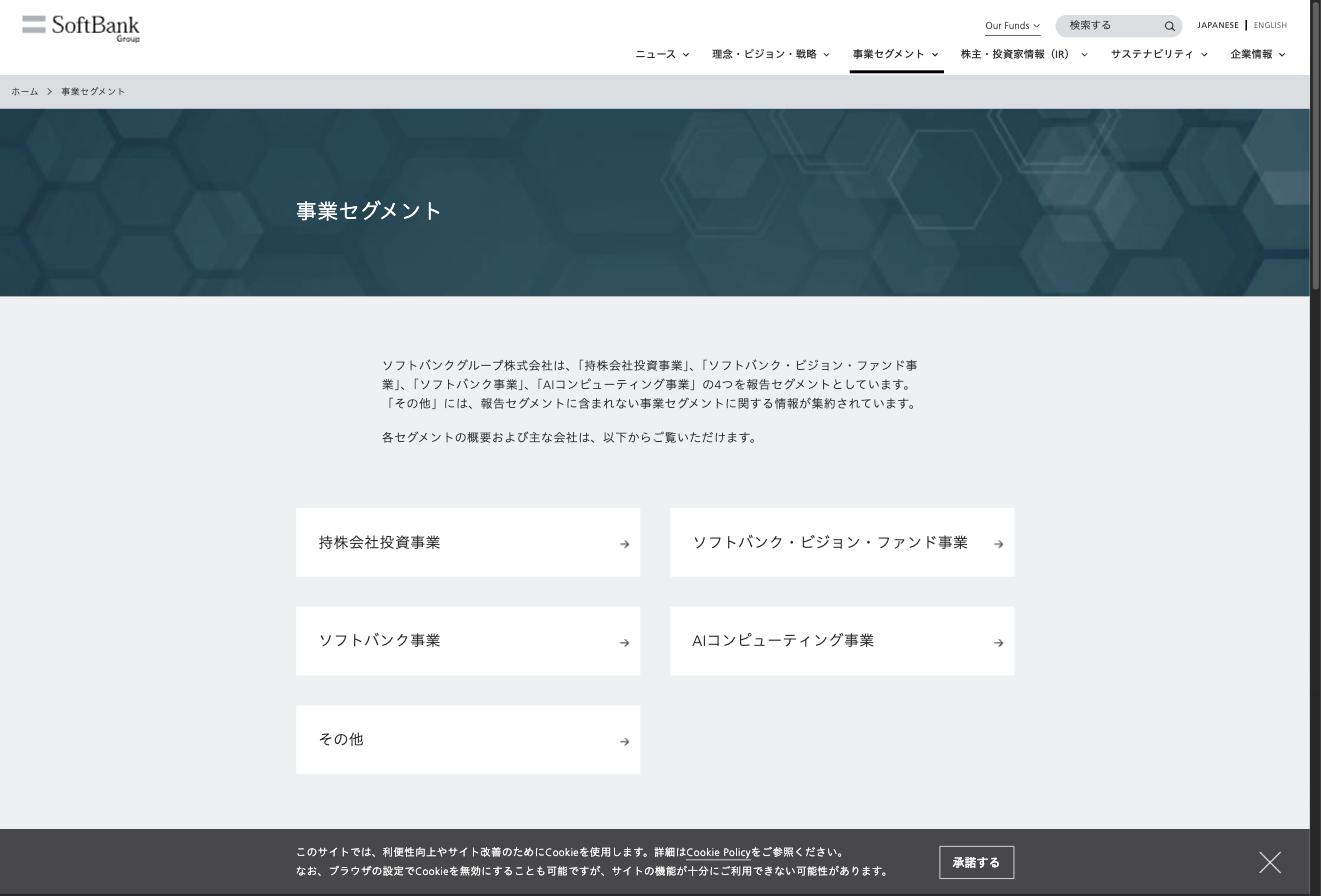Click the SoftBank Group logo
The image size is (1321, 896).
81,29
